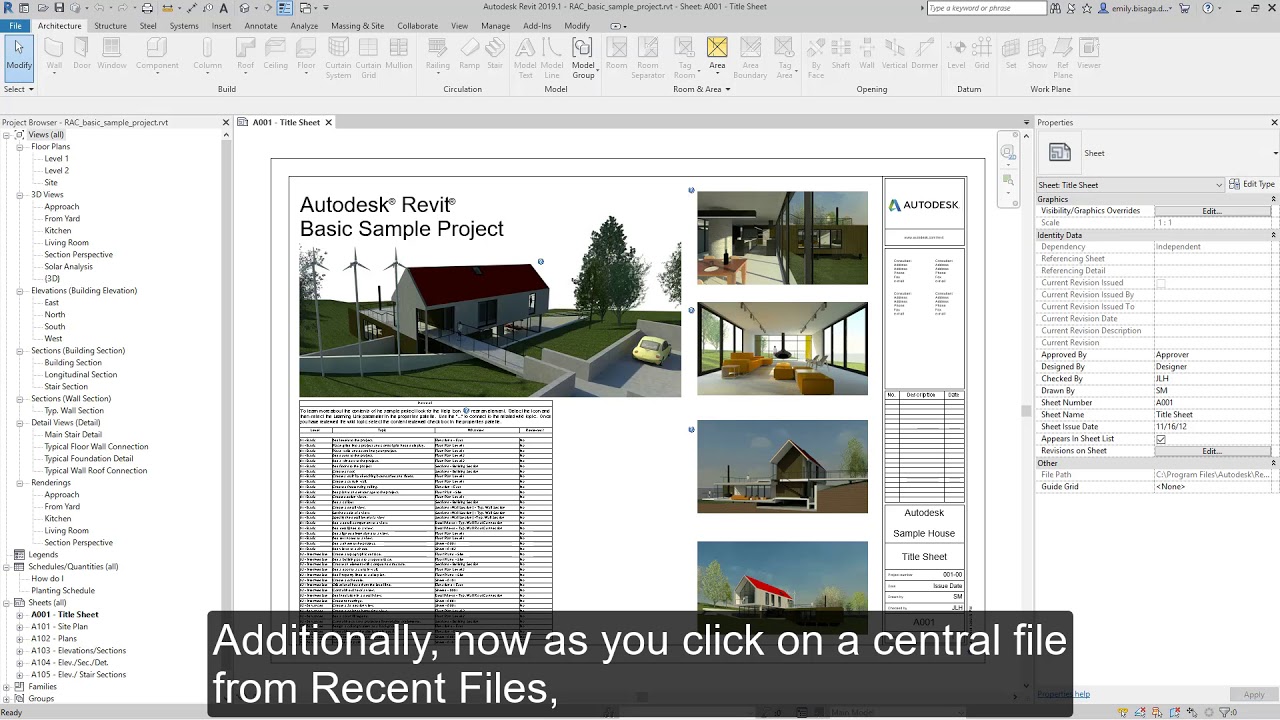Image resolution: width=1280 pixels, height=720 pixels.
Task: Open the File menu
Action: click(x=15, y=25)
